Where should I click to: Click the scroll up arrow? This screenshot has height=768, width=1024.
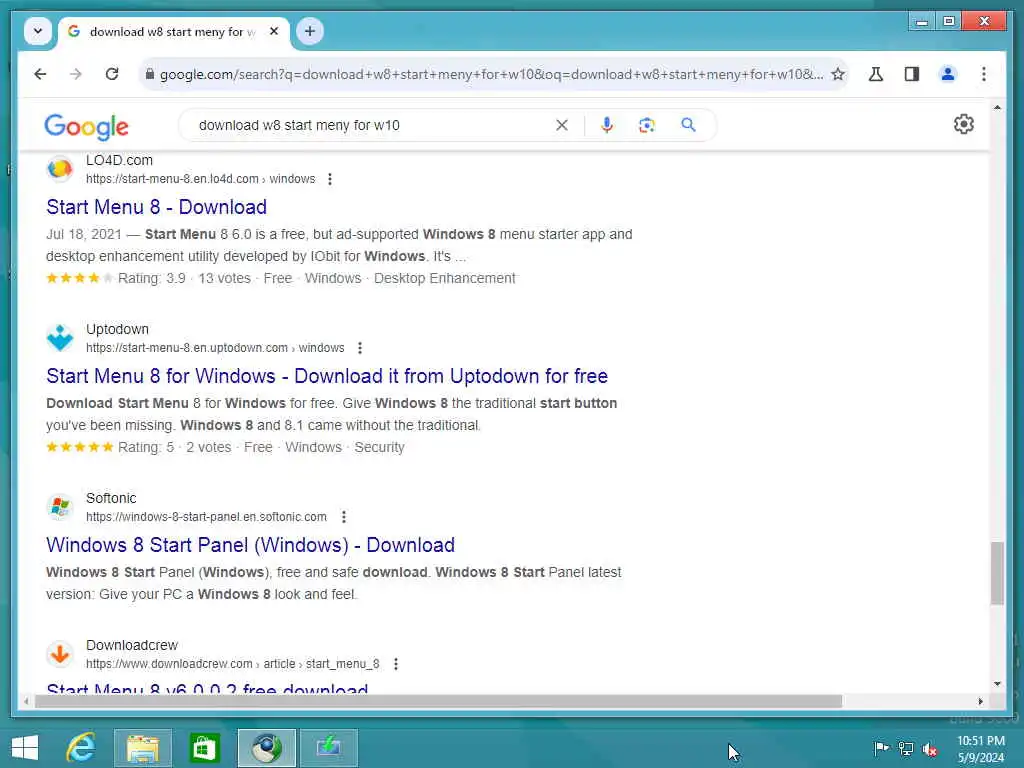coord(997,107)
